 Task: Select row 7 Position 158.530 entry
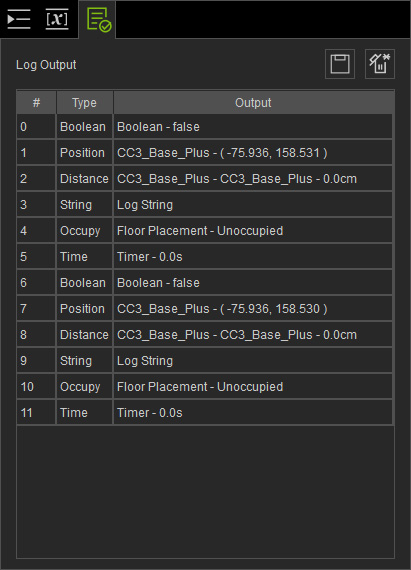pyautogui.click(x=205, y=309)
